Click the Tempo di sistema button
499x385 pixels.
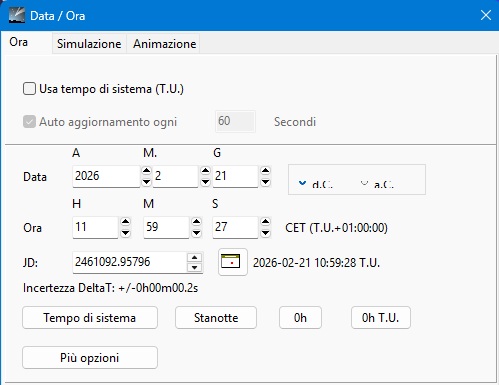tap(90, 318)
